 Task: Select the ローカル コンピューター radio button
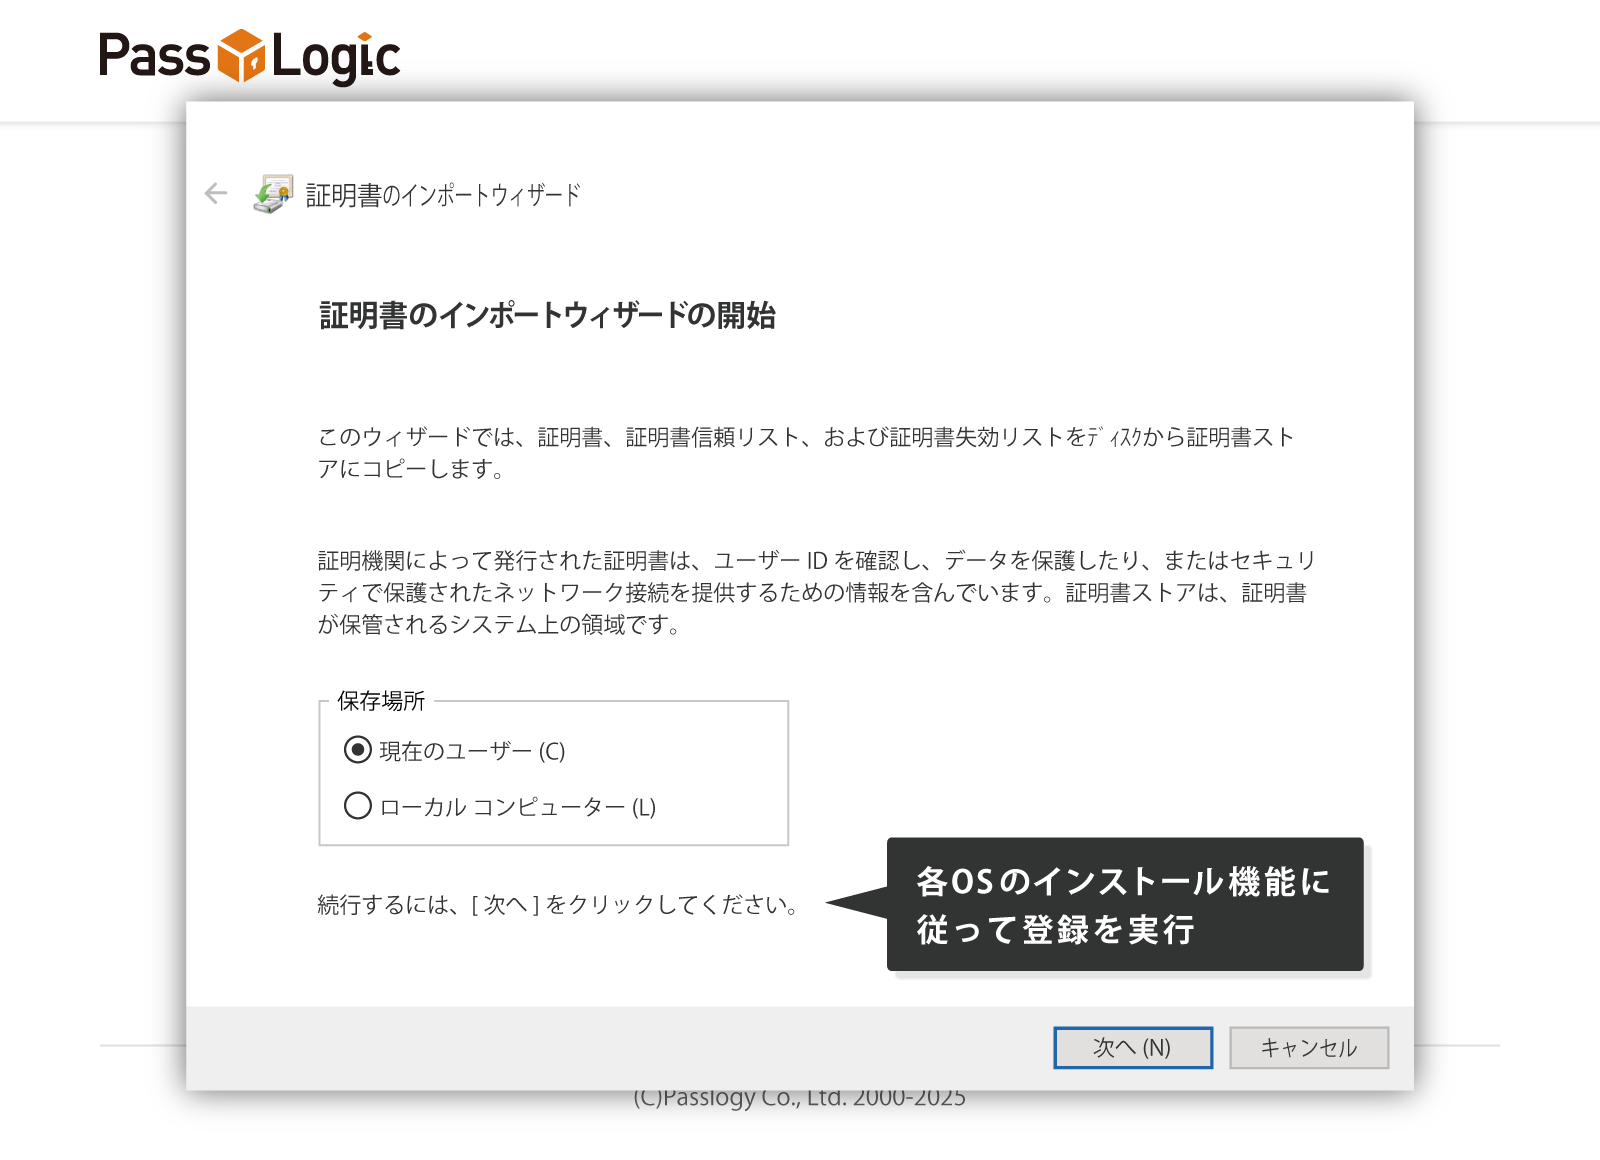[x=357, y=806]
